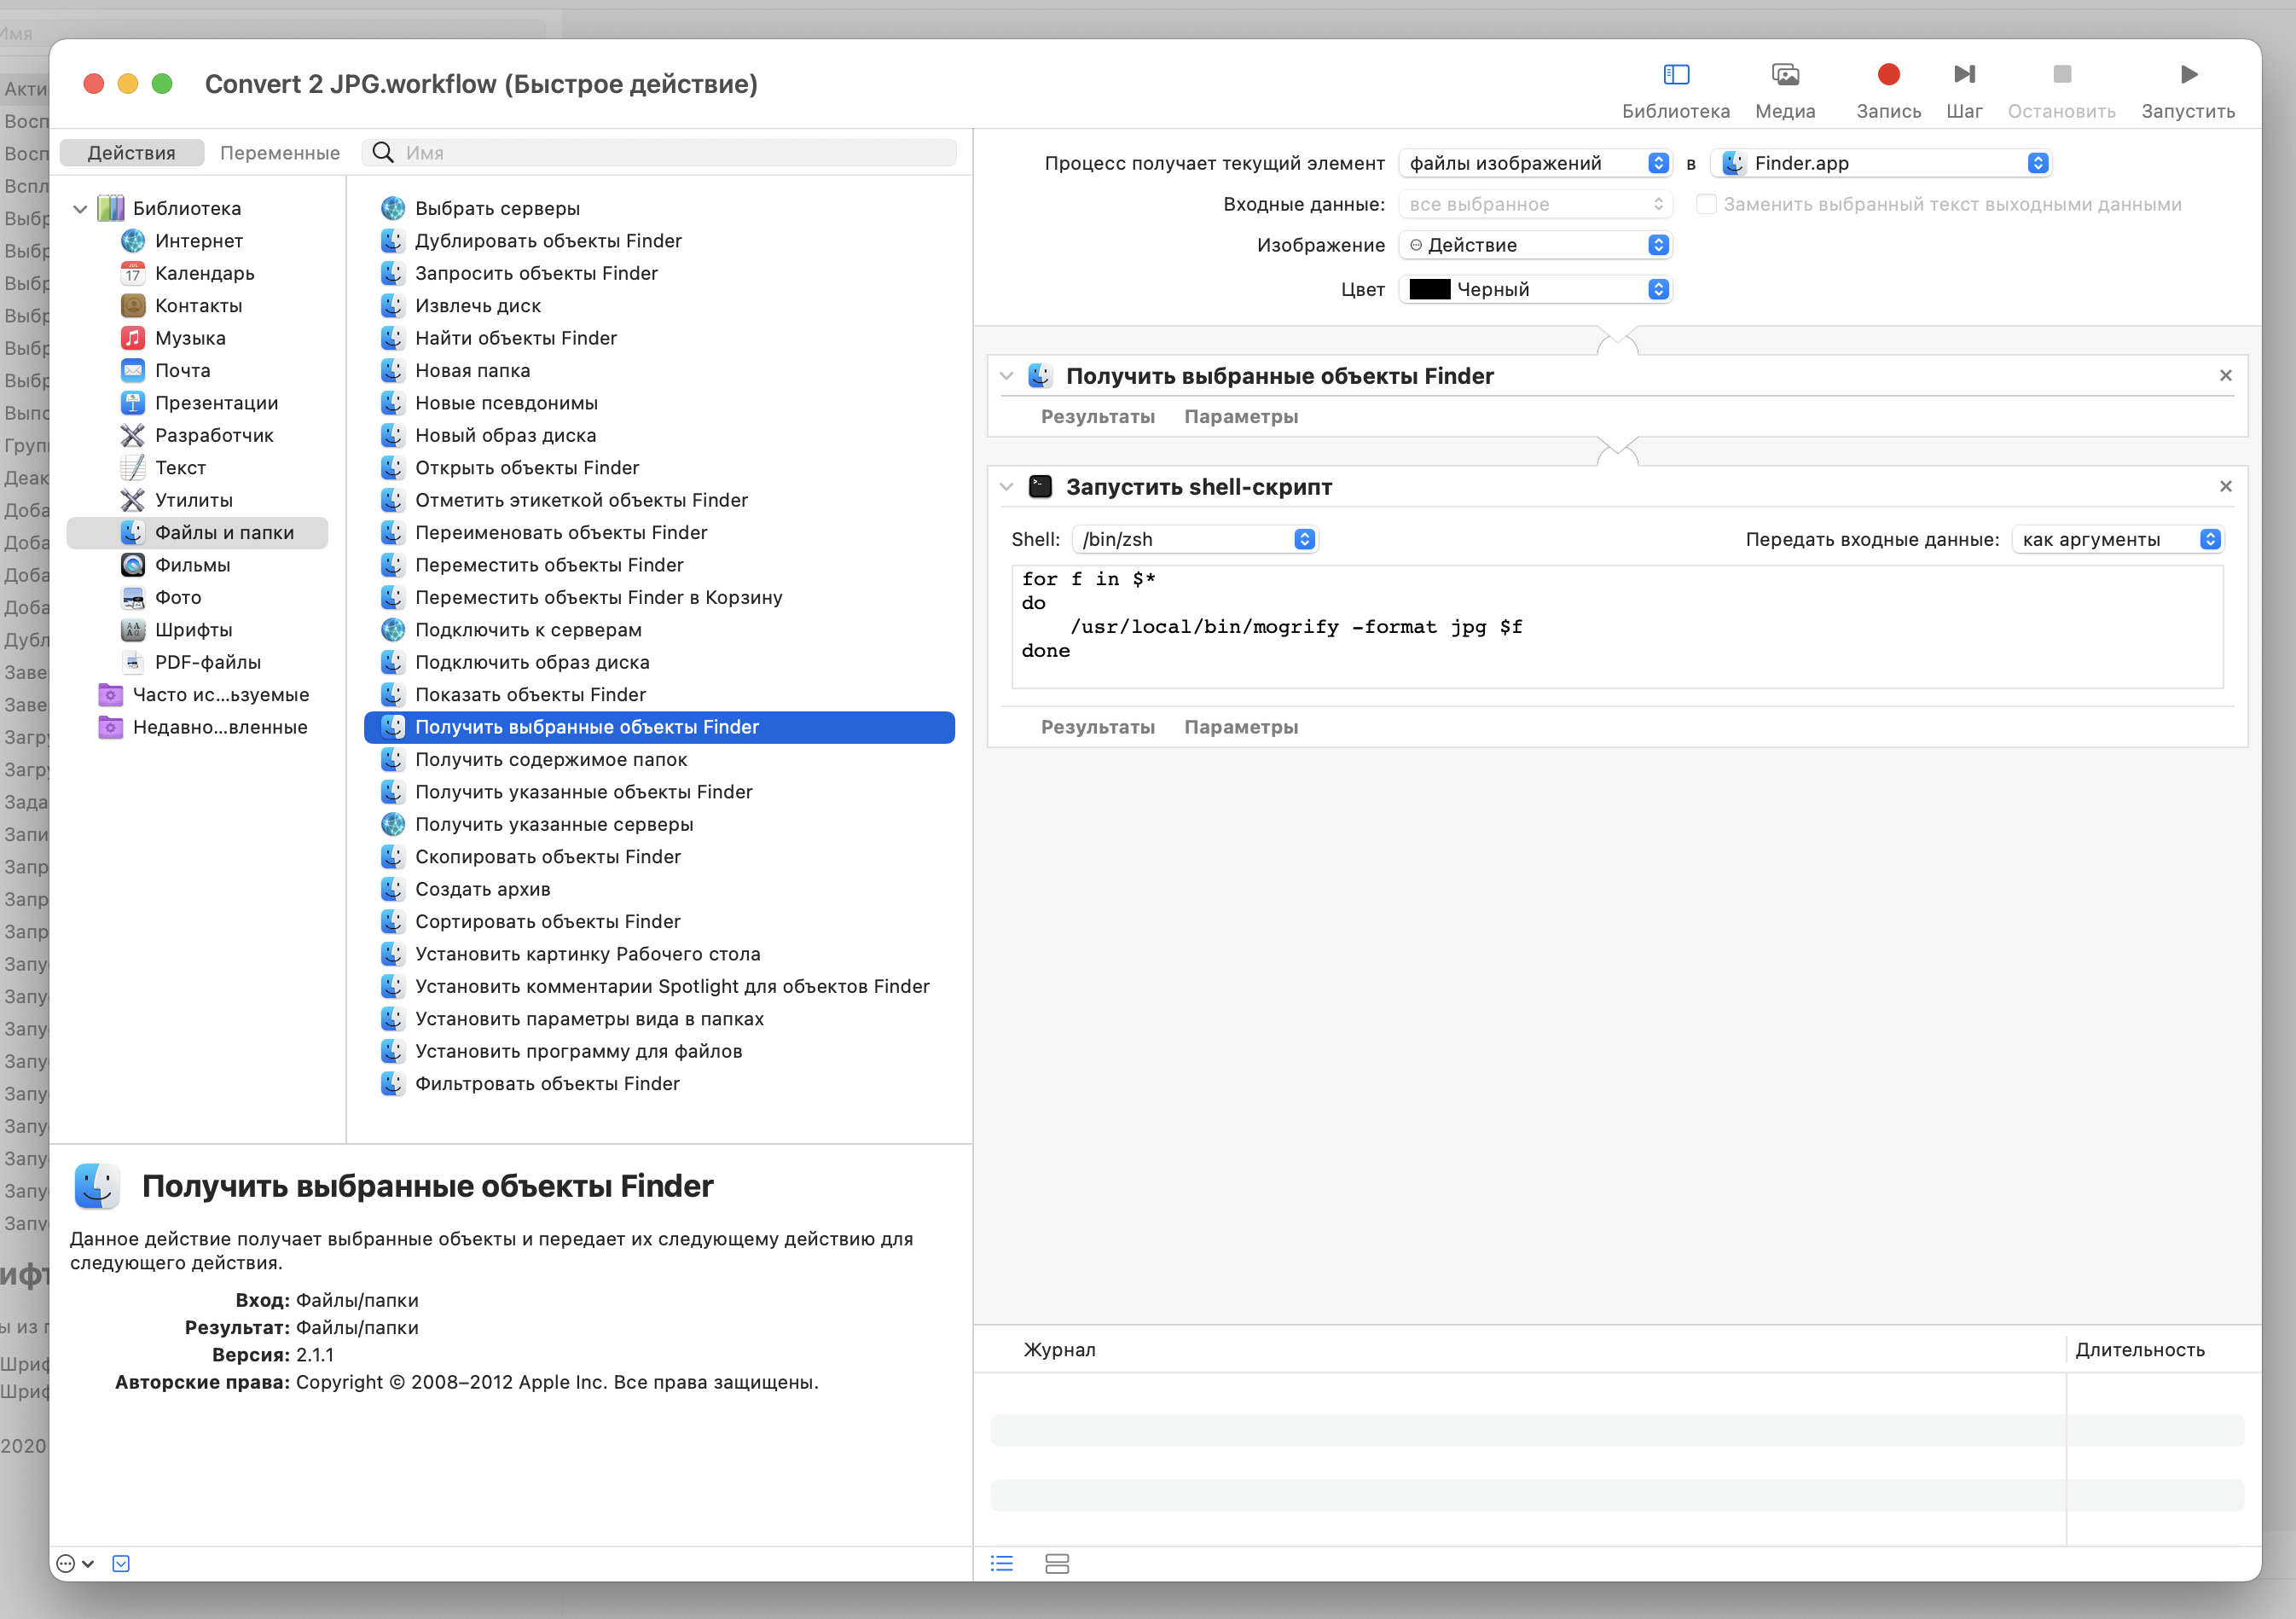
Task: Enable Заменить выбранный текст checkbox
Action: 1706,204
